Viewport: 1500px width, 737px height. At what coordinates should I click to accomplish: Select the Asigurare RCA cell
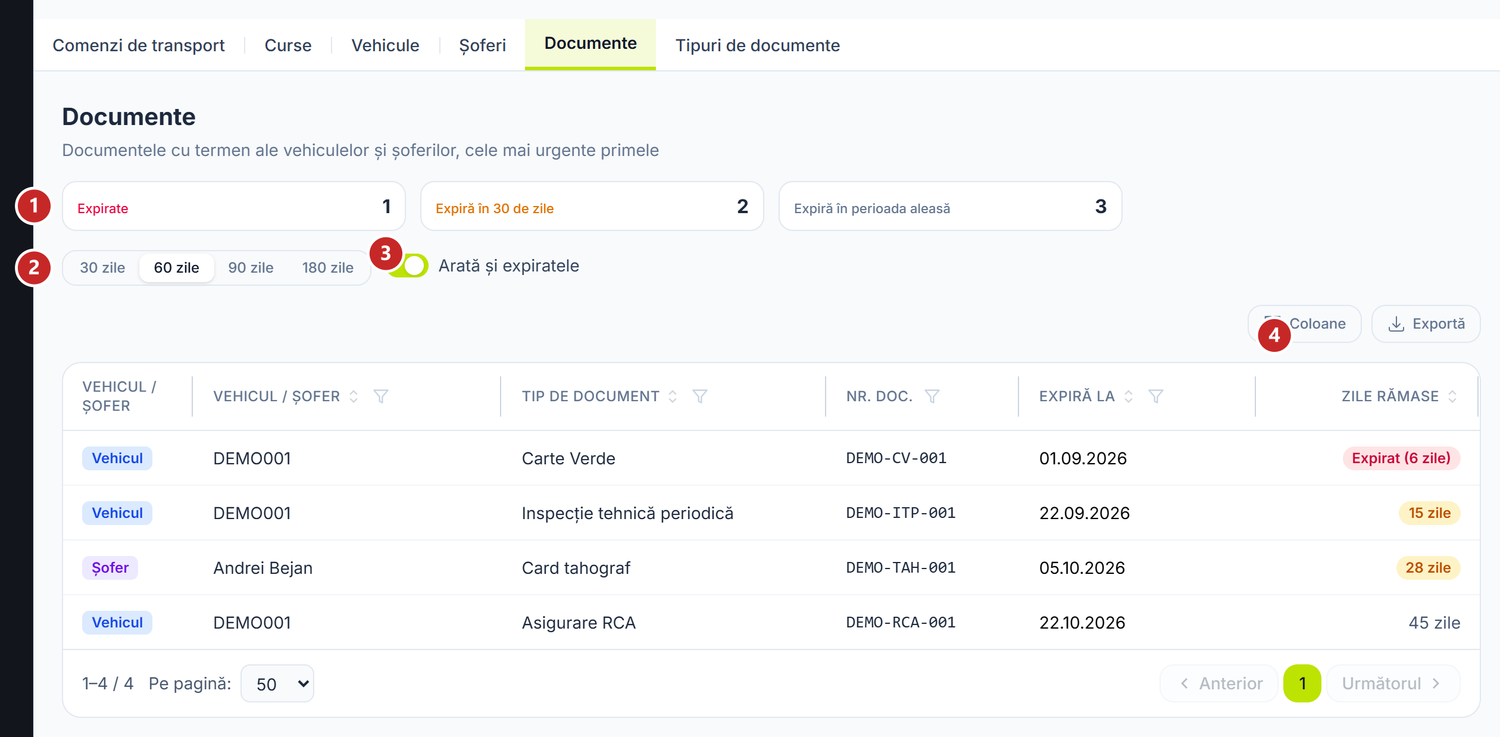click(x=579, y=623)
